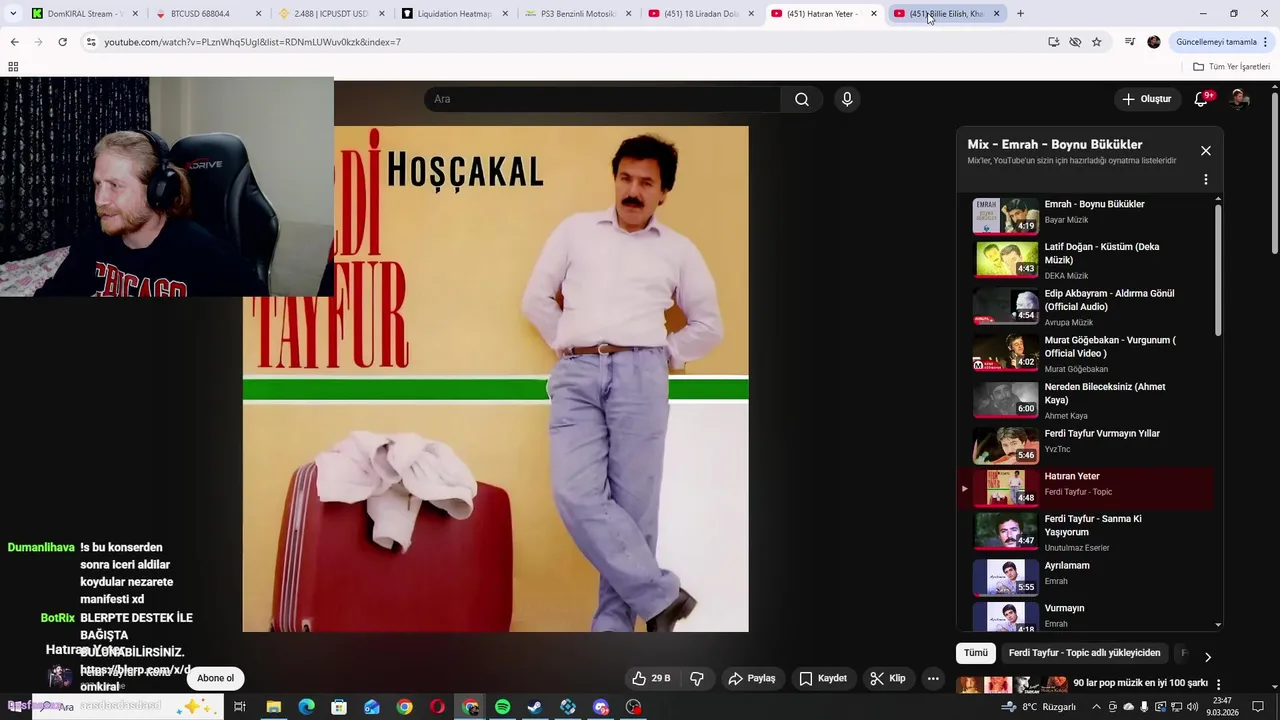Click the YouTube search magnifier button
Viewport: 1280px width, 720px height.
[x=802, y=99]
